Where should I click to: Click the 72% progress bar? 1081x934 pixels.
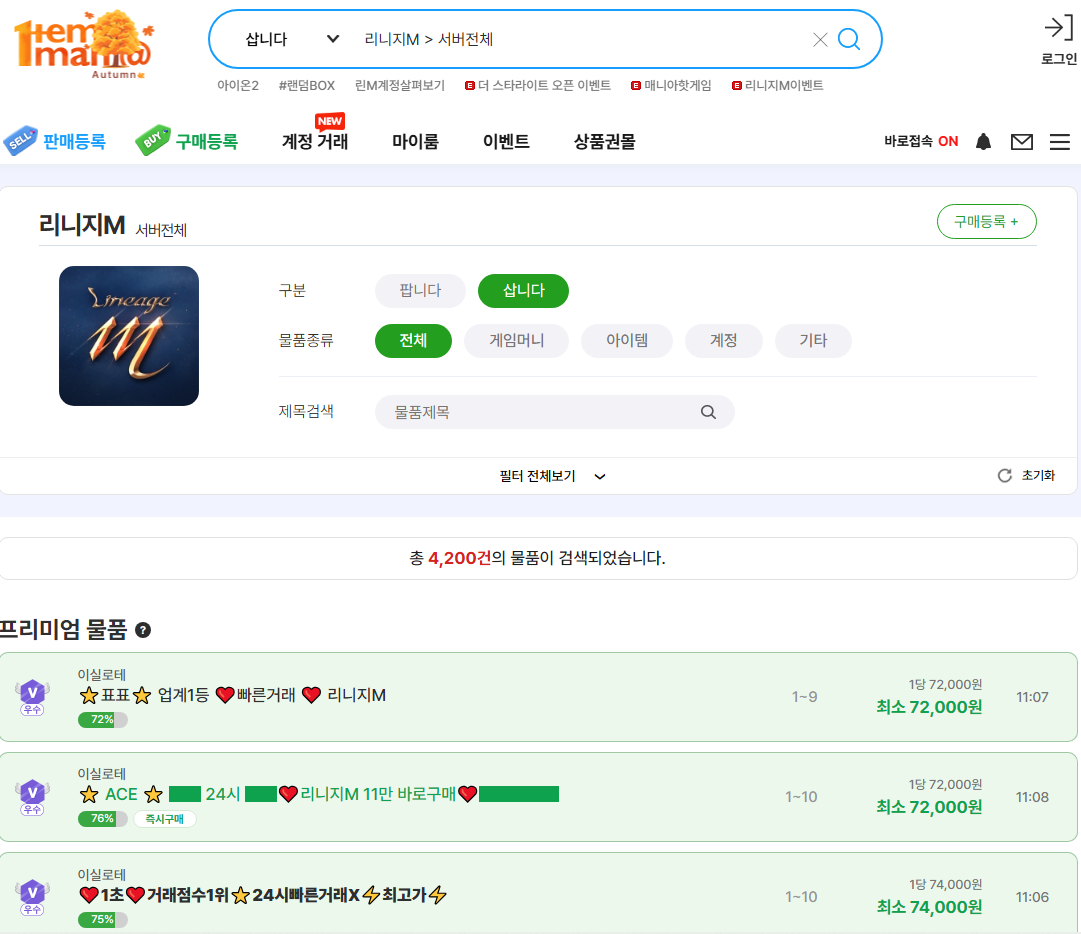point(103,720)
